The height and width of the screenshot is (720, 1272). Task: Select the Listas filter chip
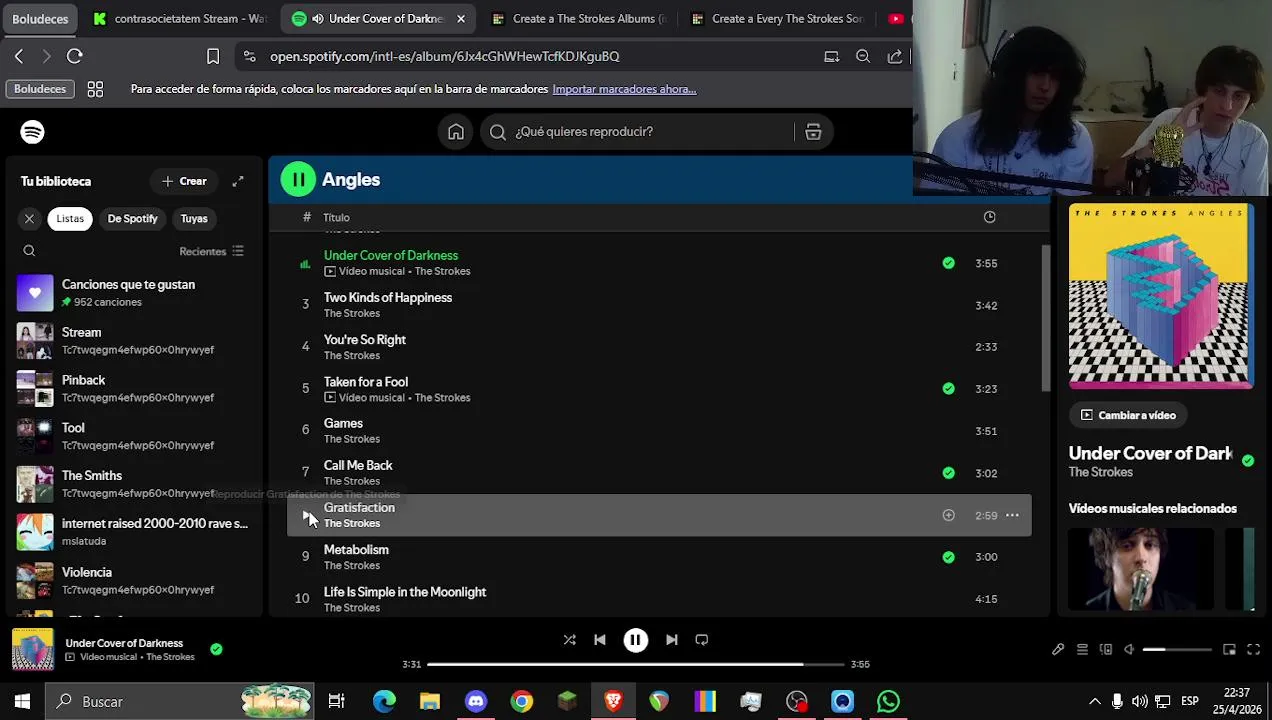pos(70,219)
